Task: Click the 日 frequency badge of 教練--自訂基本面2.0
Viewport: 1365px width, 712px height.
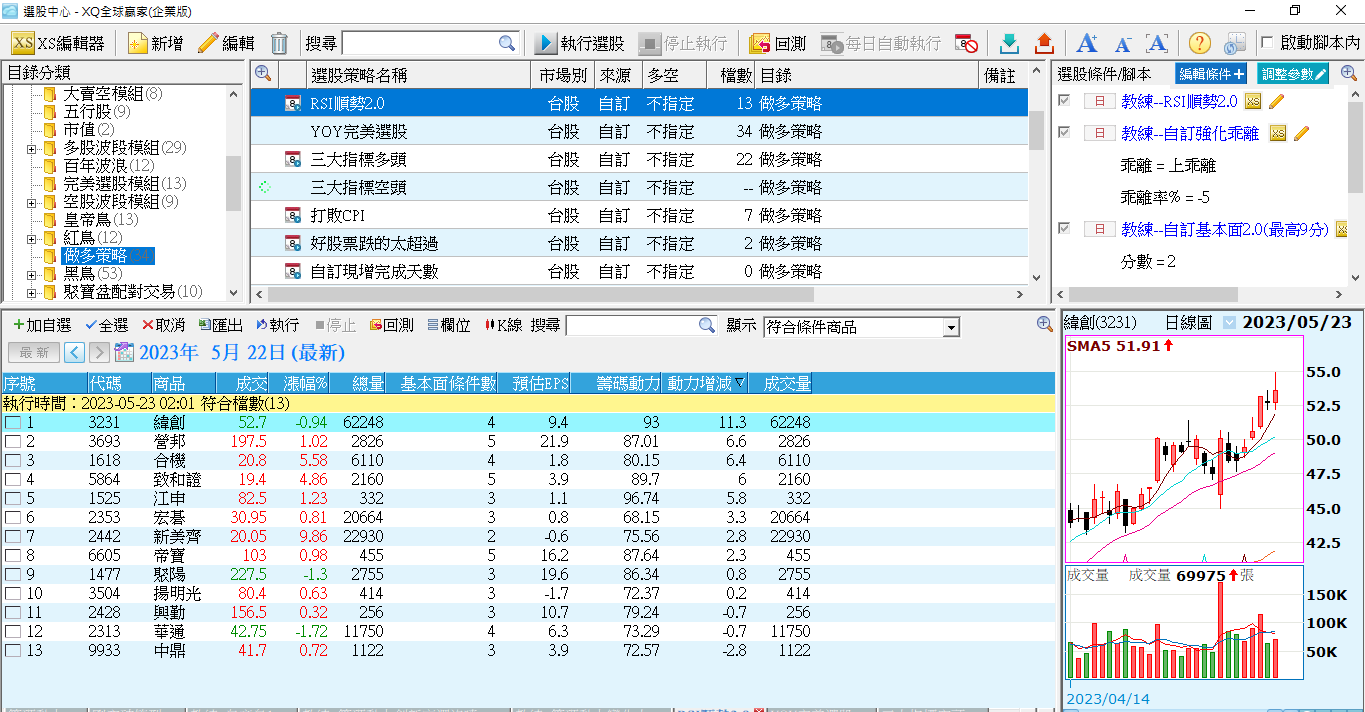Action: coord(1099,229)
